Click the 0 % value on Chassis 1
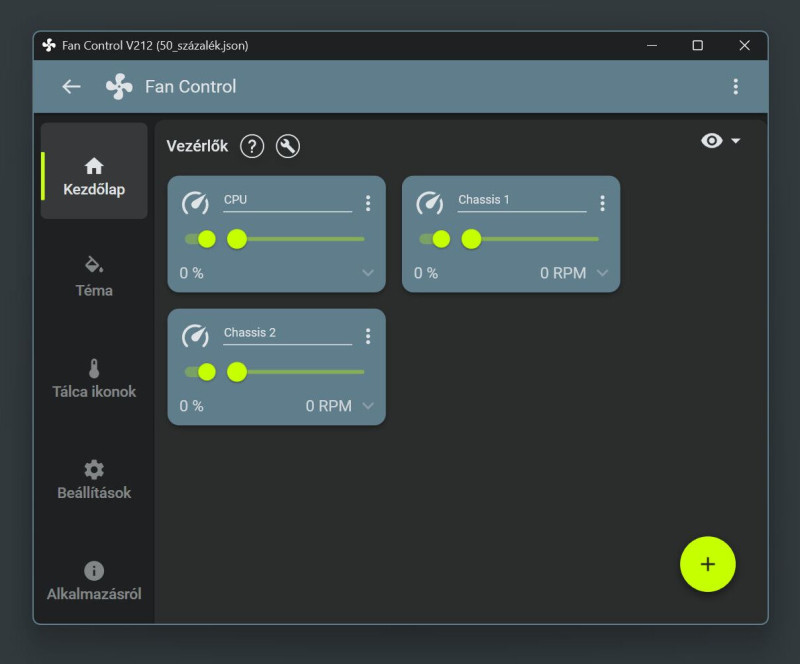800x664 pixels. tap(426, 273)
